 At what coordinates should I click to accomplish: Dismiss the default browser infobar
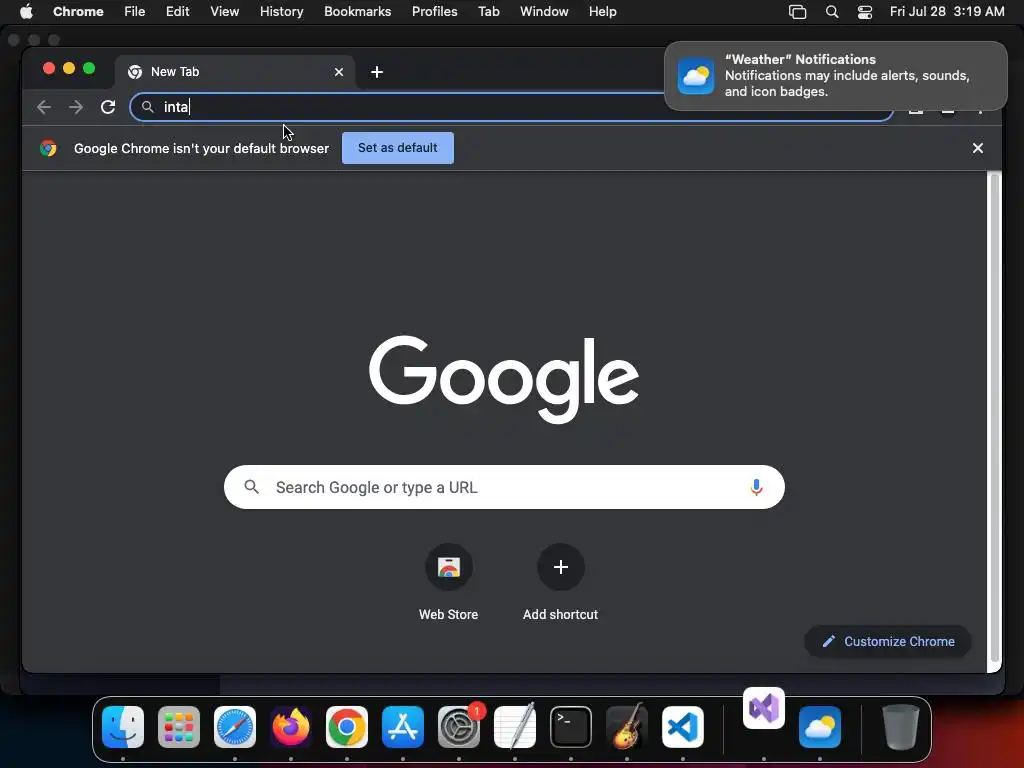(978, 148)
